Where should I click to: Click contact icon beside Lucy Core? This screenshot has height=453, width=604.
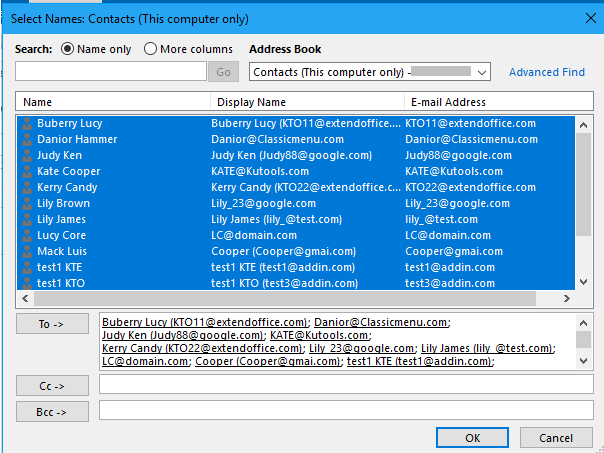coord(27,235)
